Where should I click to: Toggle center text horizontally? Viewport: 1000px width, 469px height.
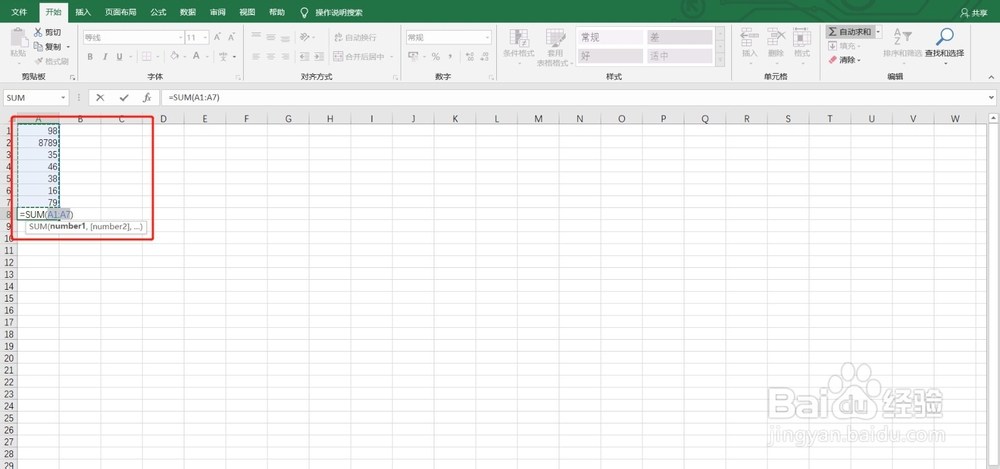click(270, 57)
